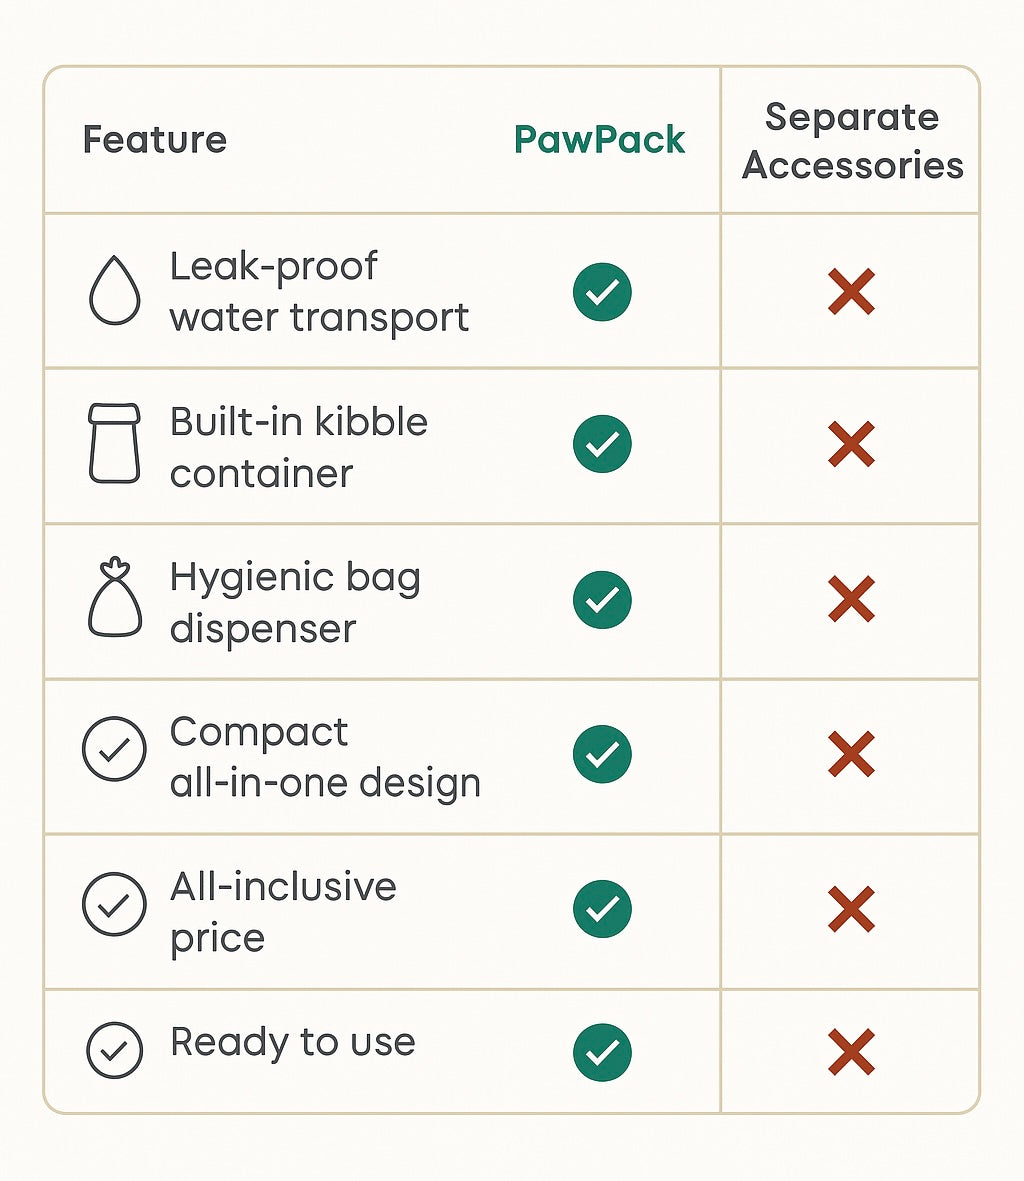Click the red X for Leak-proof water transport
This screenshot has width=1024, height=1181.
click(x=851, y=291)
